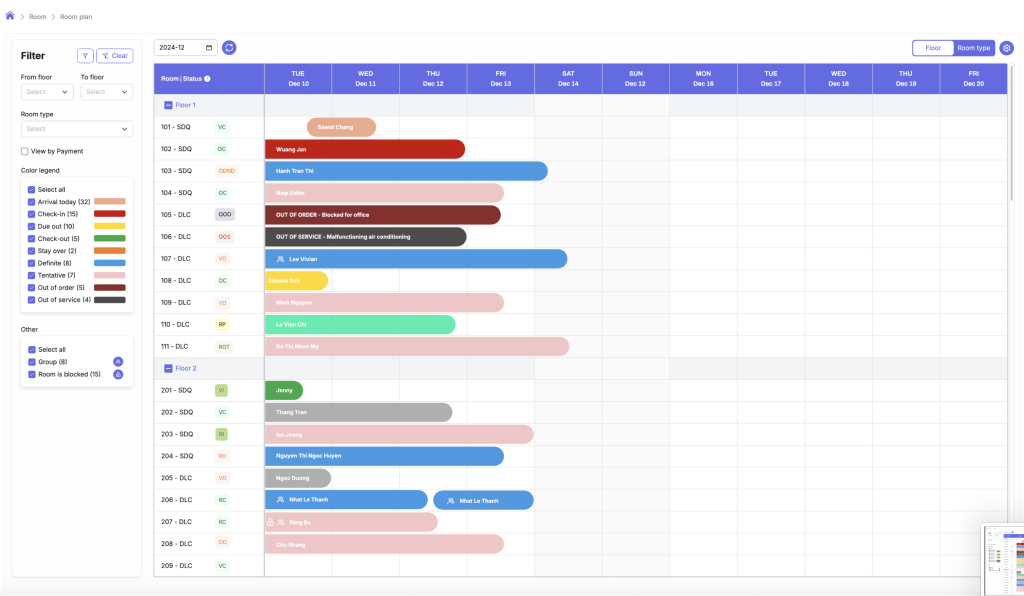
Task: Click the red Check-in color swatch
Action: 109,214
